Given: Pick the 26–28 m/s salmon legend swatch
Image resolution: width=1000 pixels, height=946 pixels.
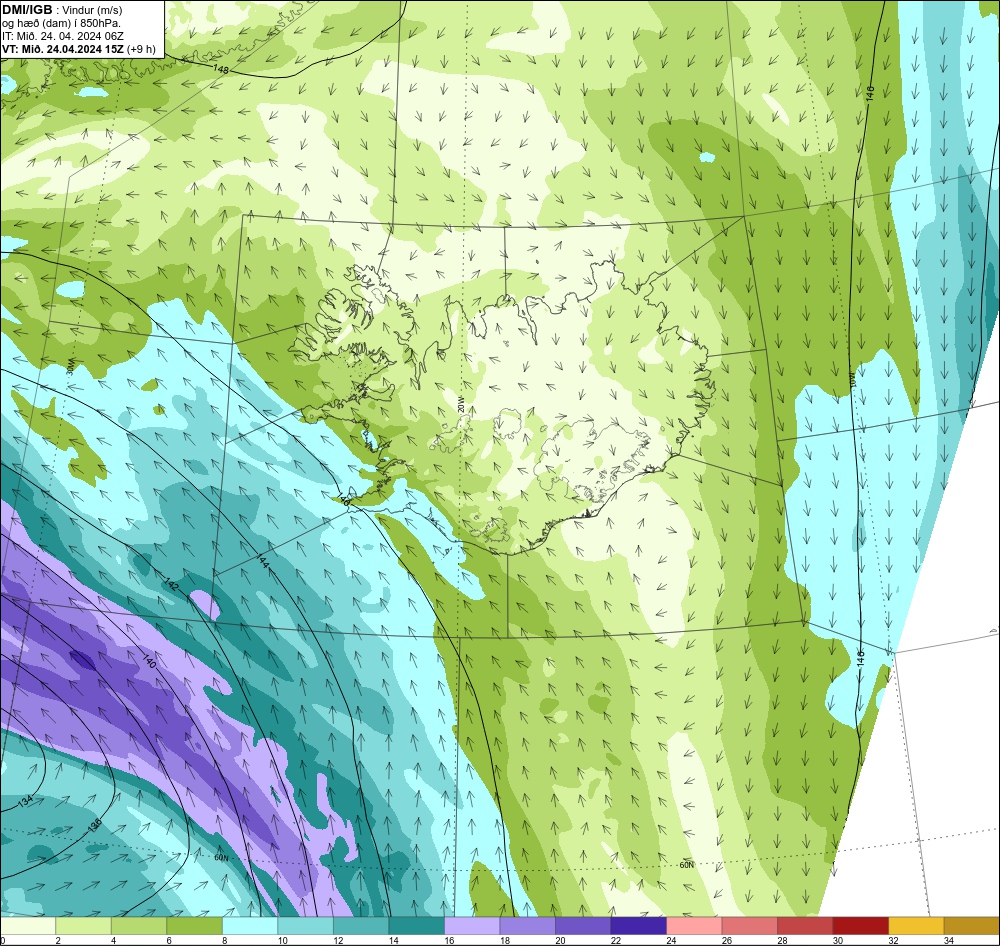Looking at the screenshot, I should 749,926.
